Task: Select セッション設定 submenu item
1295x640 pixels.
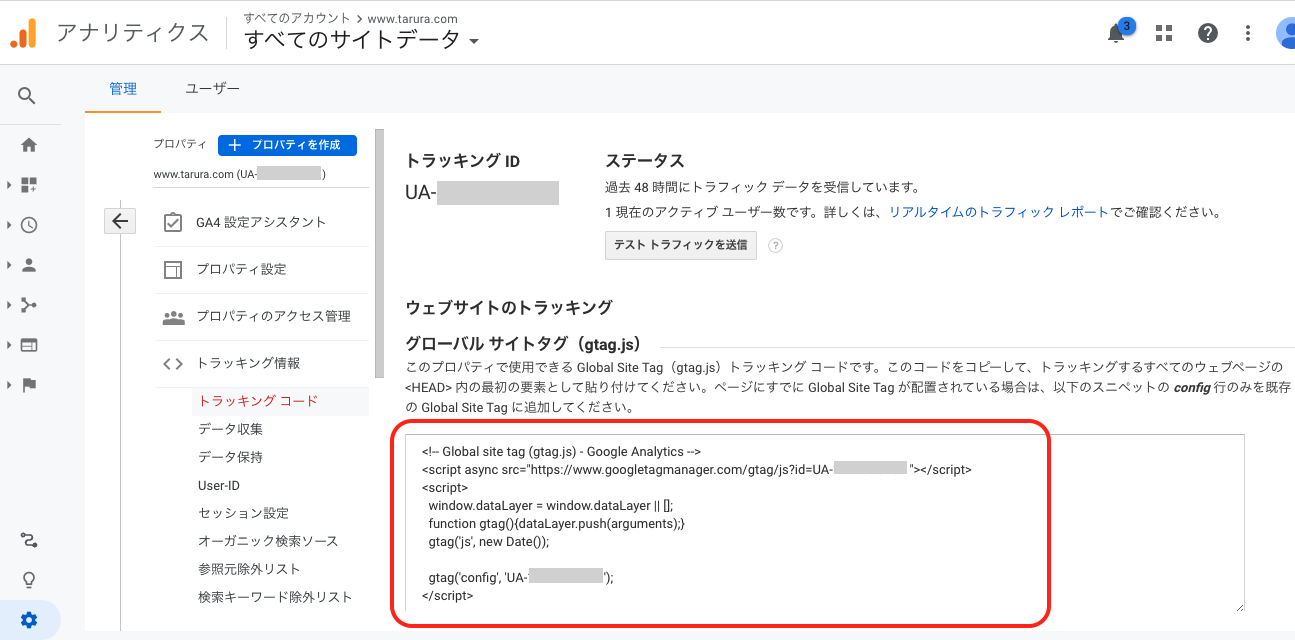Action: click(x=244, y=513)
